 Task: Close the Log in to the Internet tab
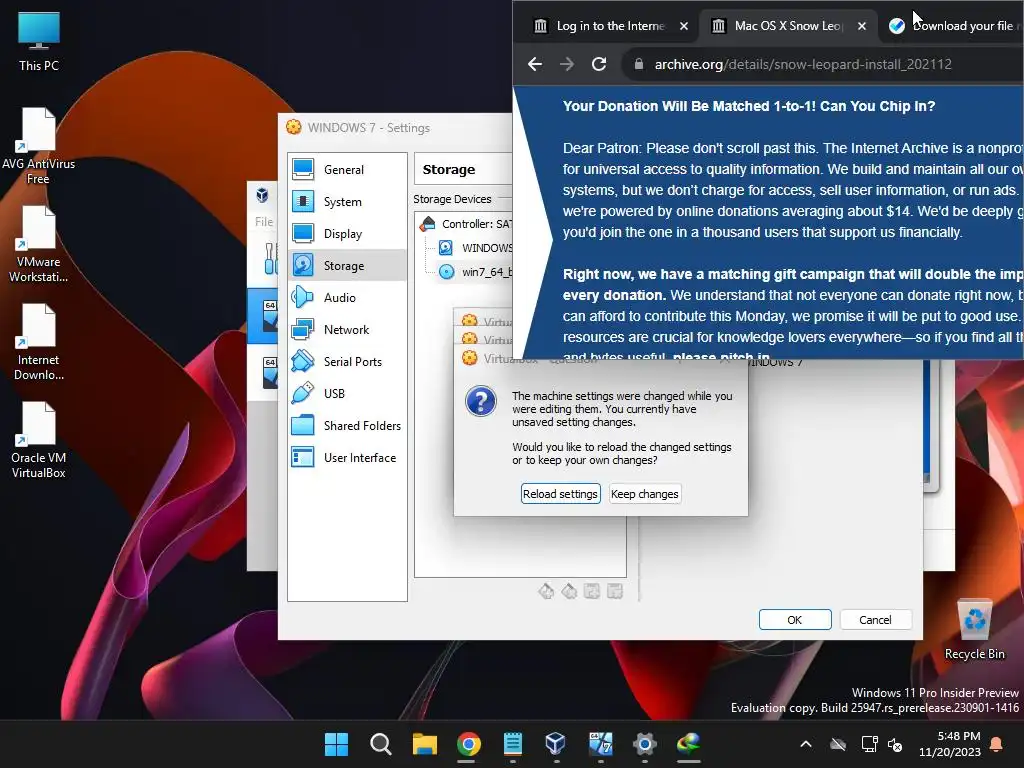click(684, 26)
